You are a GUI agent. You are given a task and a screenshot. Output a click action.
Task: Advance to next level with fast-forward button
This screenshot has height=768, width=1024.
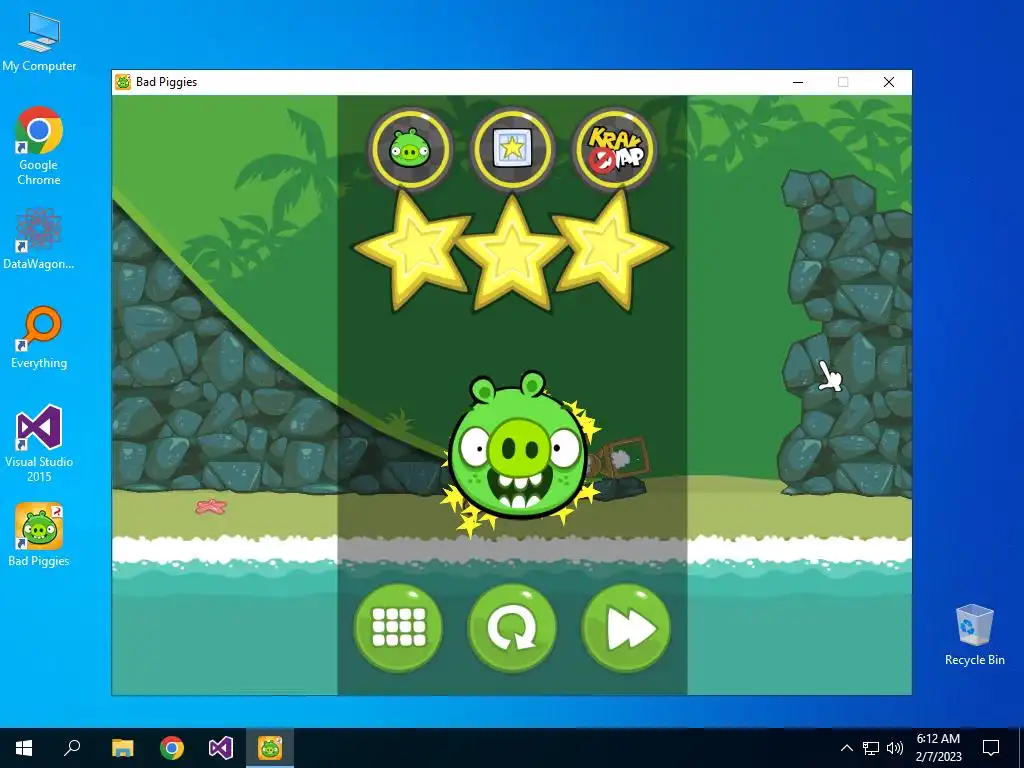point(626,628)
